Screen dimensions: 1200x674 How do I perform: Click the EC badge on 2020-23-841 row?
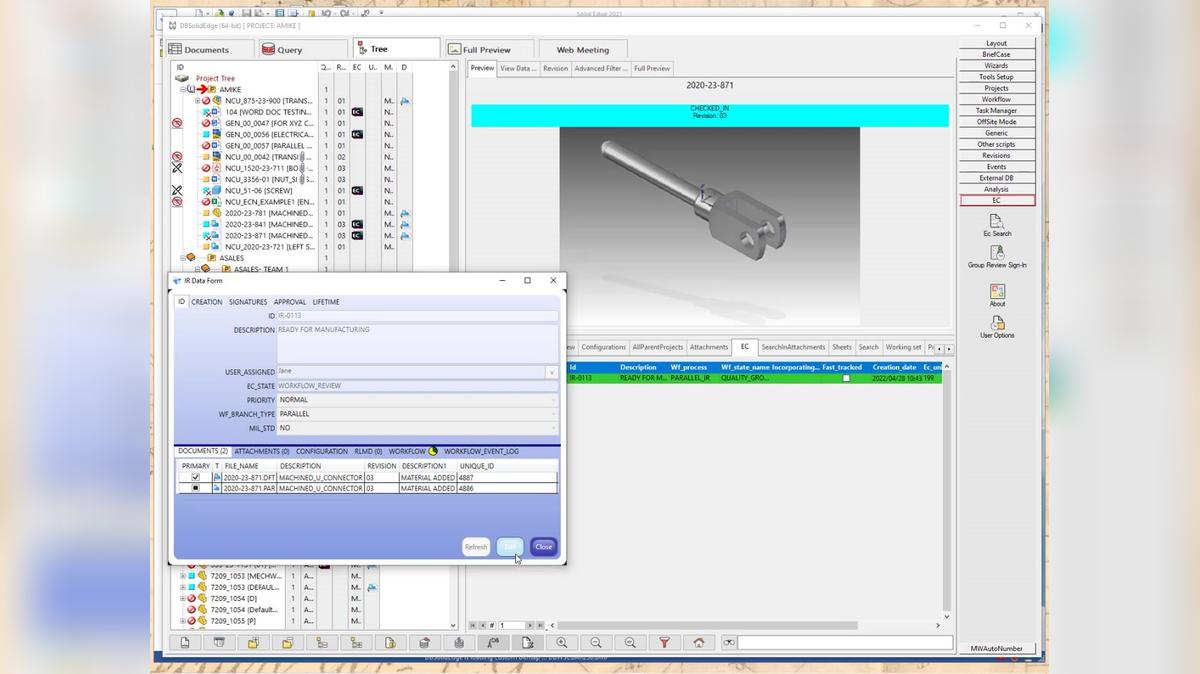coord(357,224)
